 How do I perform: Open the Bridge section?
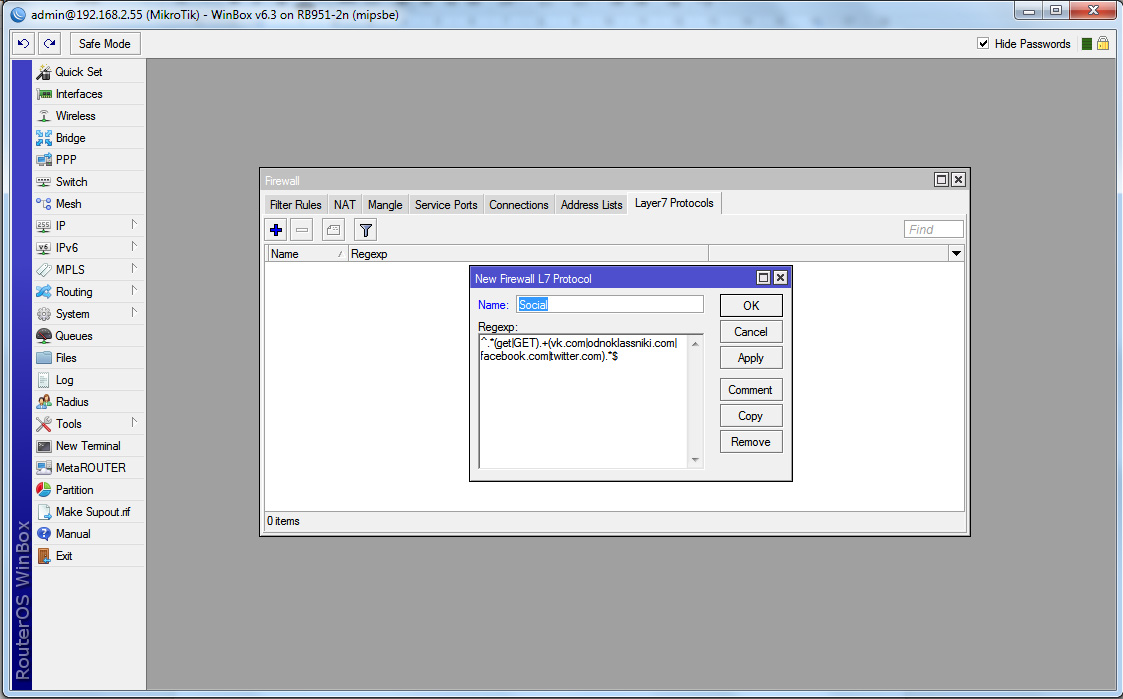89,138
